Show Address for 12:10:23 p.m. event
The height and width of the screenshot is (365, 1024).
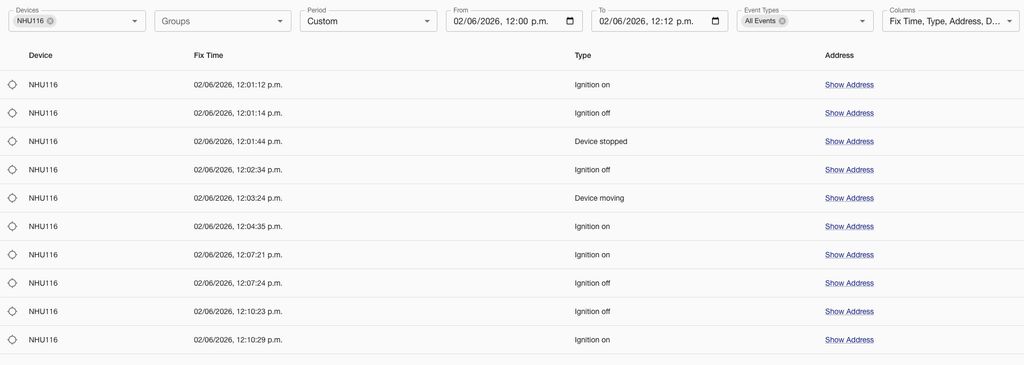(849, 311)
